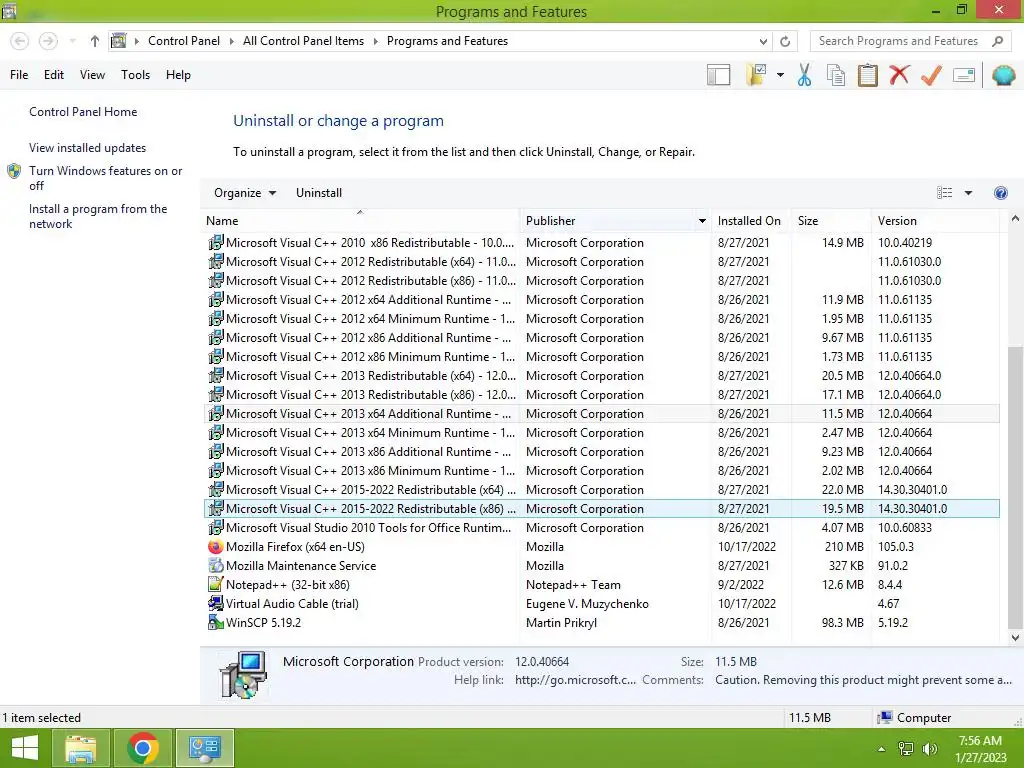1024x768 pixels.
Task: Select the Virtual Audio Cable (trial) icon
Action: click(x=216, y=603)
